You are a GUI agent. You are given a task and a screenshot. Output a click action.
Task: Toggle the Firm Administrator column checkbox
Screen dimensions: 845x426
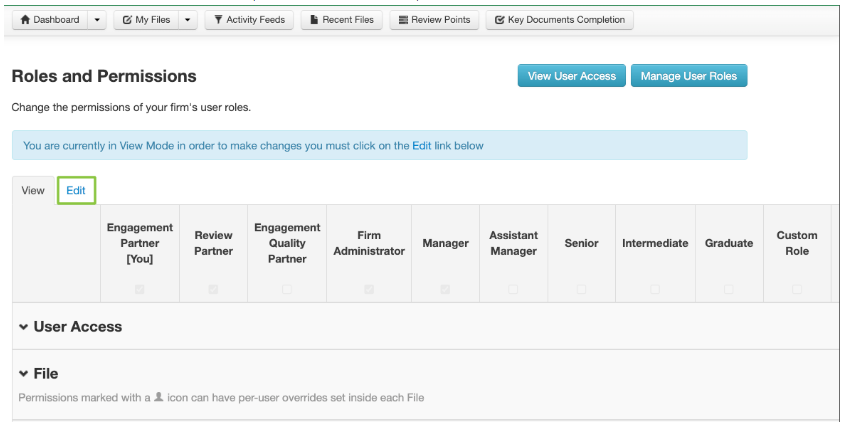click(369, 289)
